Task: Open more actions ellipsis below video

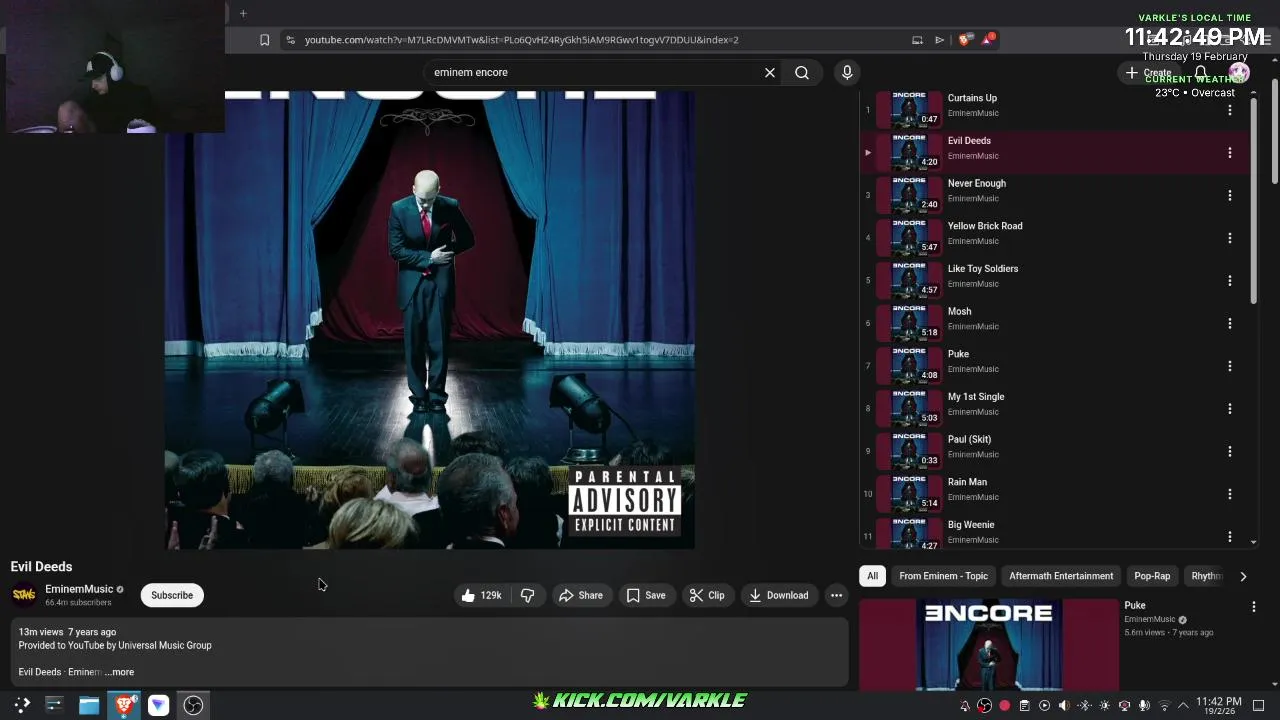Action: 836,595
